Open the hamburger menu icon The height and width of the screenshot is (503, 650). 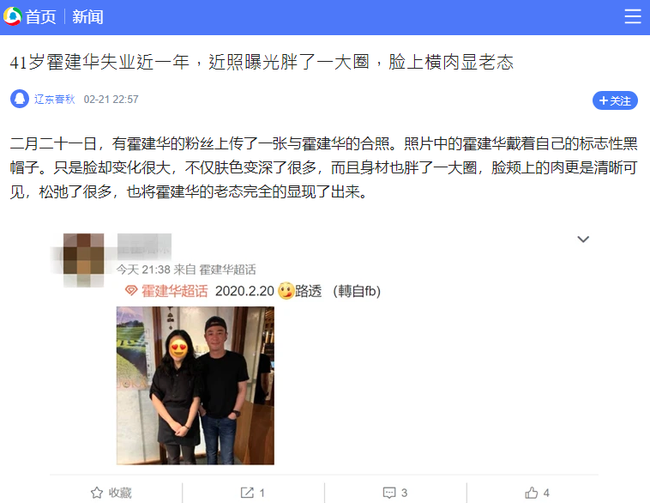pyautogui.click(x=633, y=17)
